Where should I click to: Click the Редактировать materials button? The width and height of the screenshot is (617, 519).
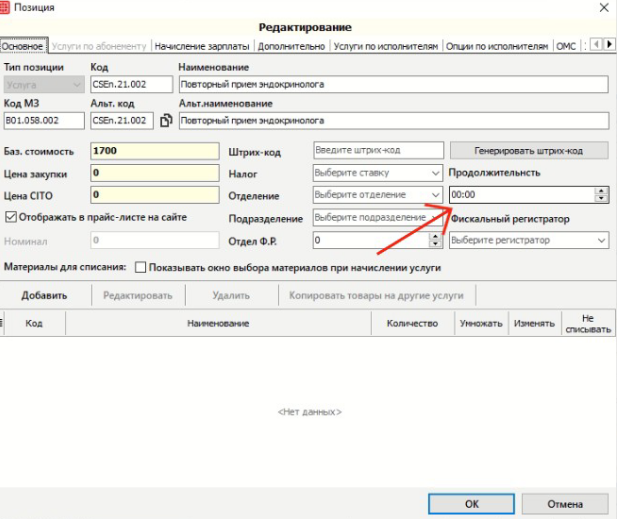pos(138,296)
